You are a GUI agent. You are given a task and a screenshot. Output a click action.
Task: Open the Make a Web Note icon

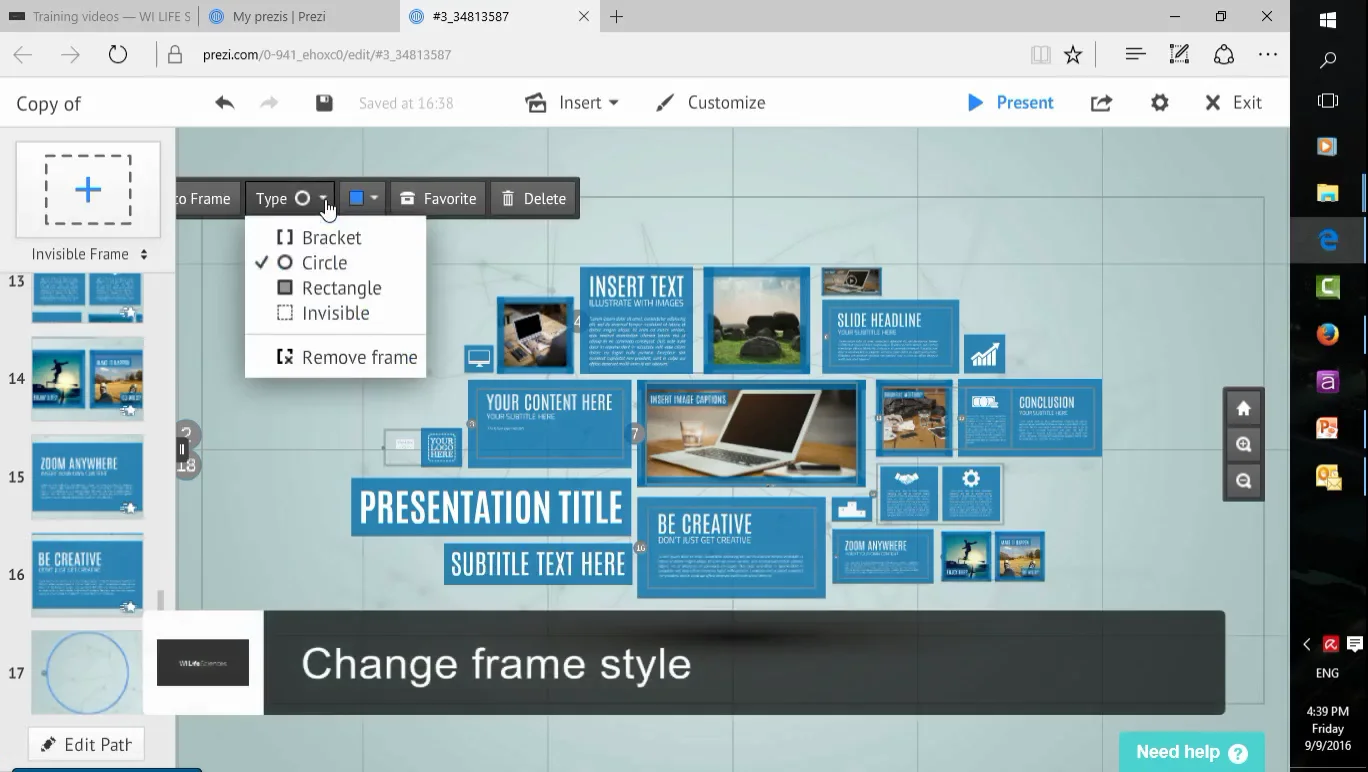coord(1179,55)
